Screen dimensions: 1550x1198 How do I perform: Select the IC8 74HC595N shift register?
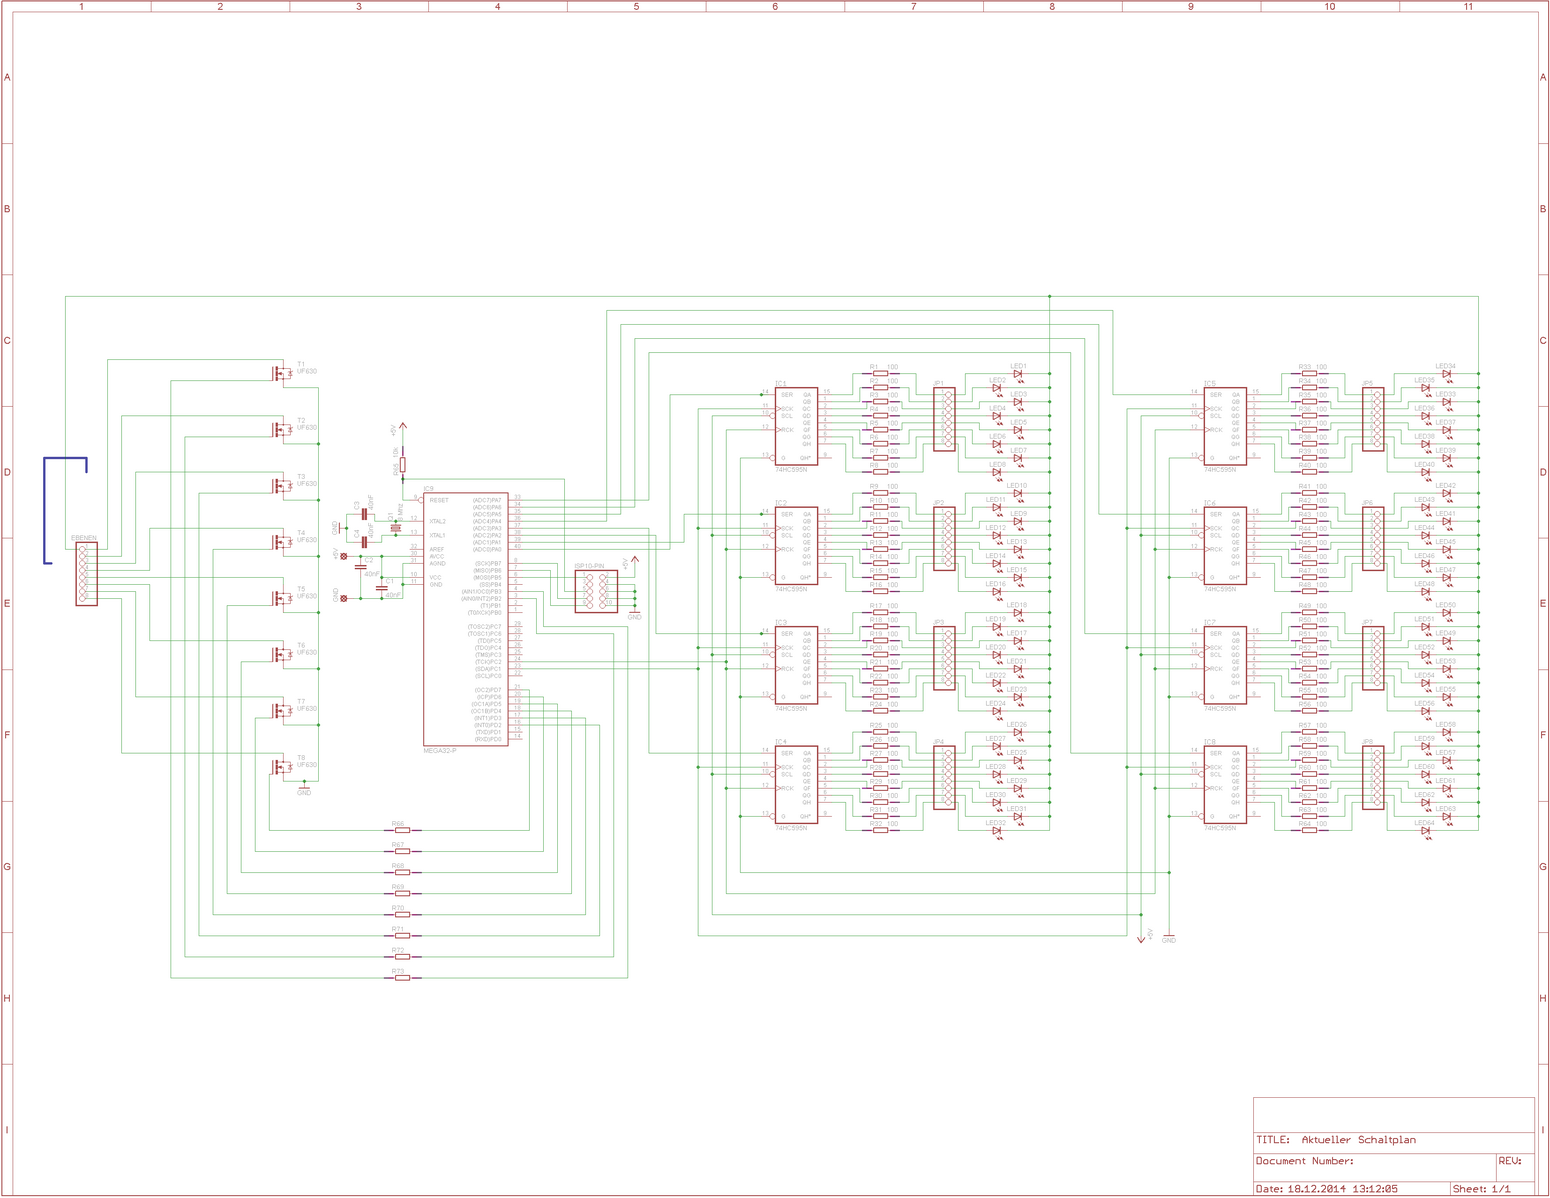coord(1225,785)
